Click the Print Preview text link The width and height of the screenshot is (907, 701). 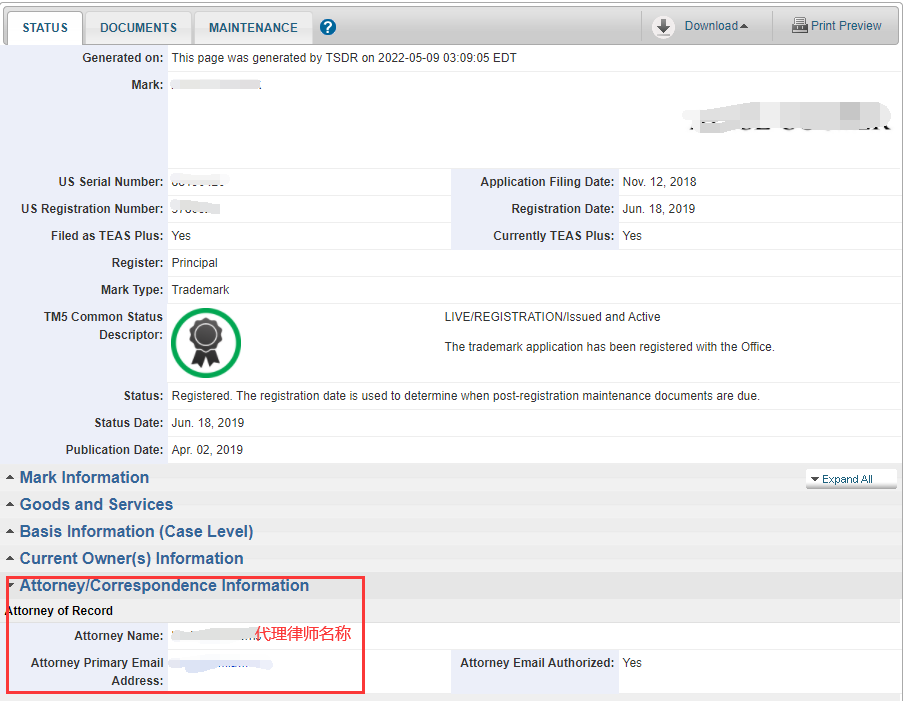[846, 26]
